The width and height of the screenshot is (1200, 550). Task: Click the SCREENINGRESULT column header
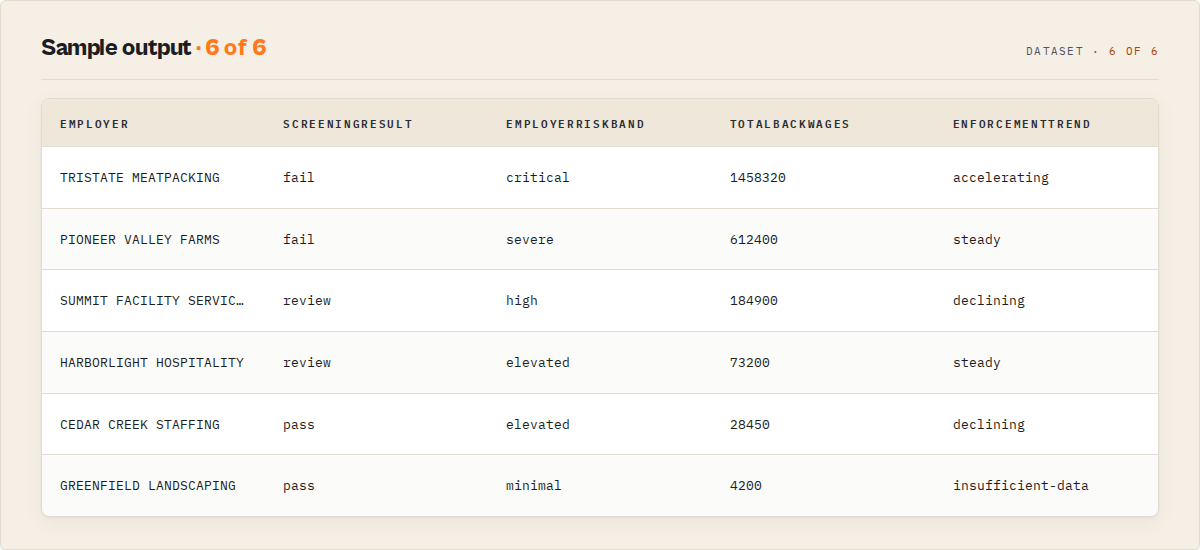(x=348, y=124)
